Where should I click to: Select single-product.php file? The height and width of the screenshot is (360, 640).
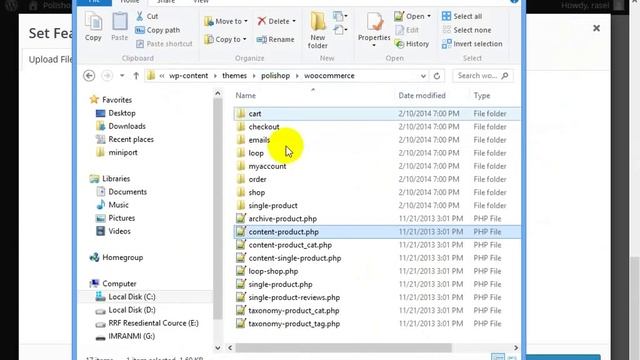[376, 284]
